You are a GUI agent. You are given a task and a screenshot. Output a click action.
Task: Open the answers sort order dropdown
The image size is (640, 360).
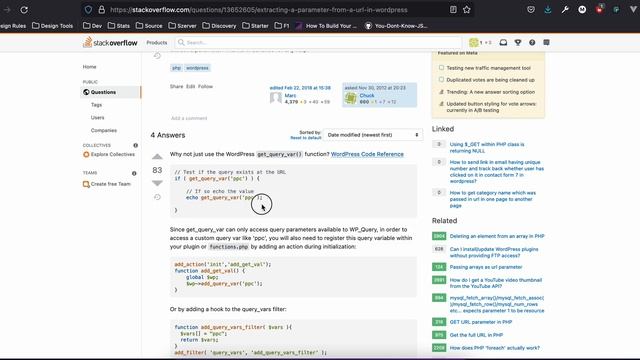click(x=373, y=135)
